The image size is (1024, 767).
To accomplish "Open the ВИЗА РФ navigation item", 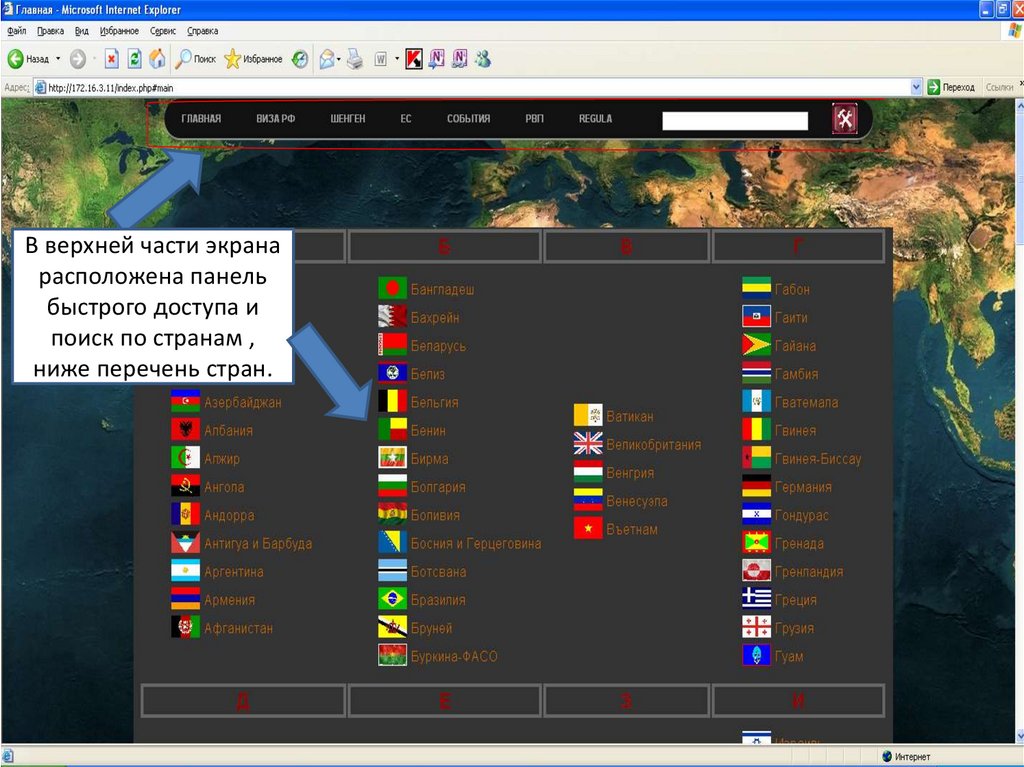I will point(275,119).
